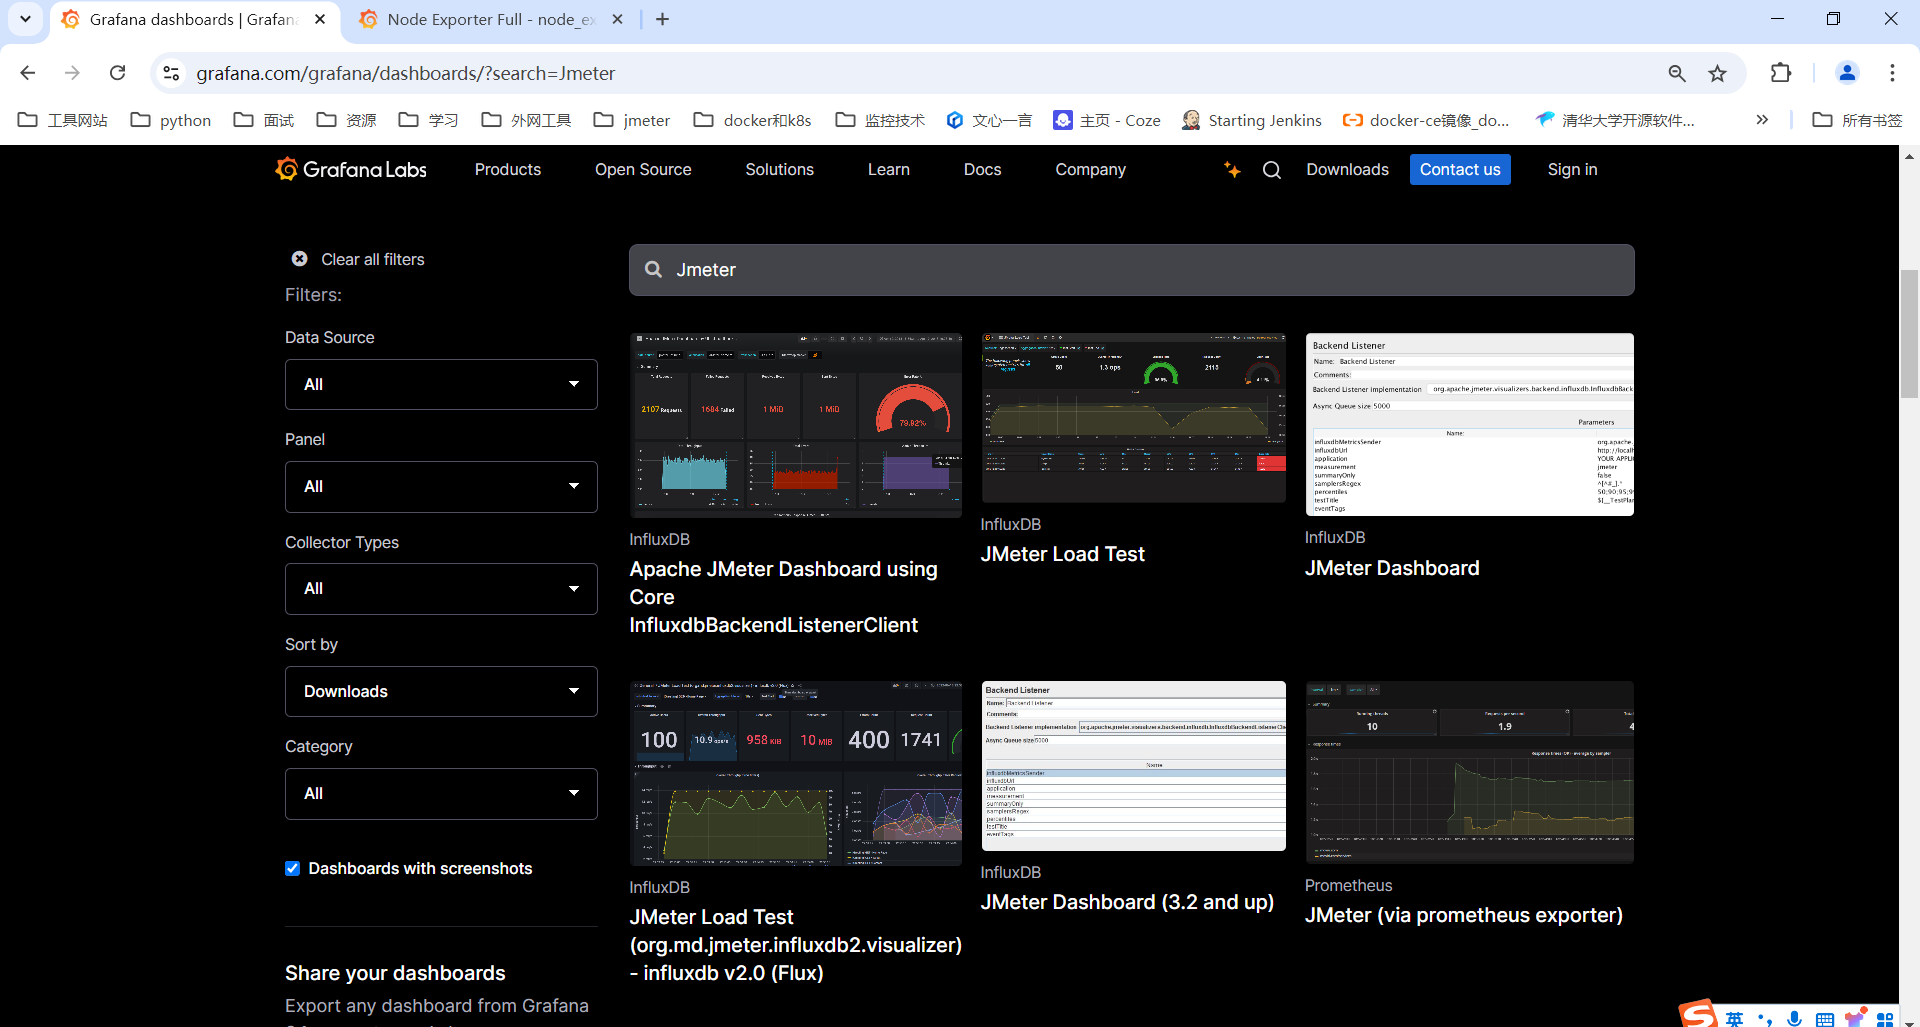Open the jmeter bookmark folder
This screenshot has height=1027, width=1920.
click(x=632, y=120)
